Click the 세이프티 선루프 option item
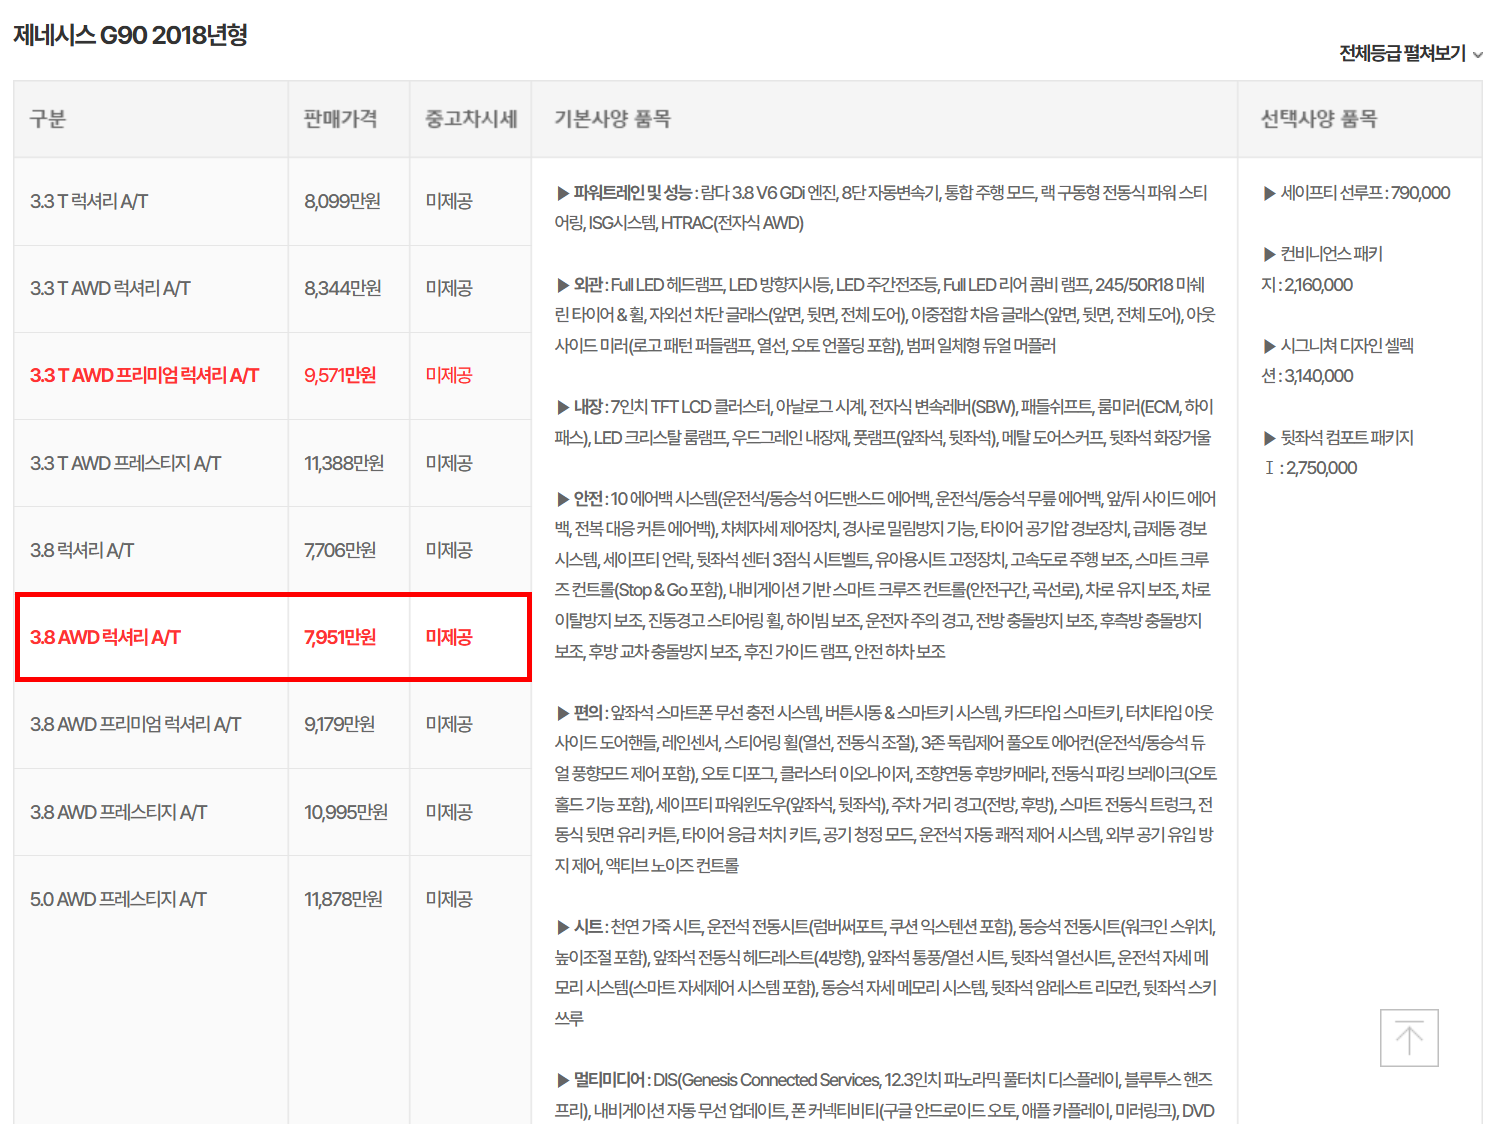The height and width of the screenshot is (1124, 1493). click(x=1357, y=193)
